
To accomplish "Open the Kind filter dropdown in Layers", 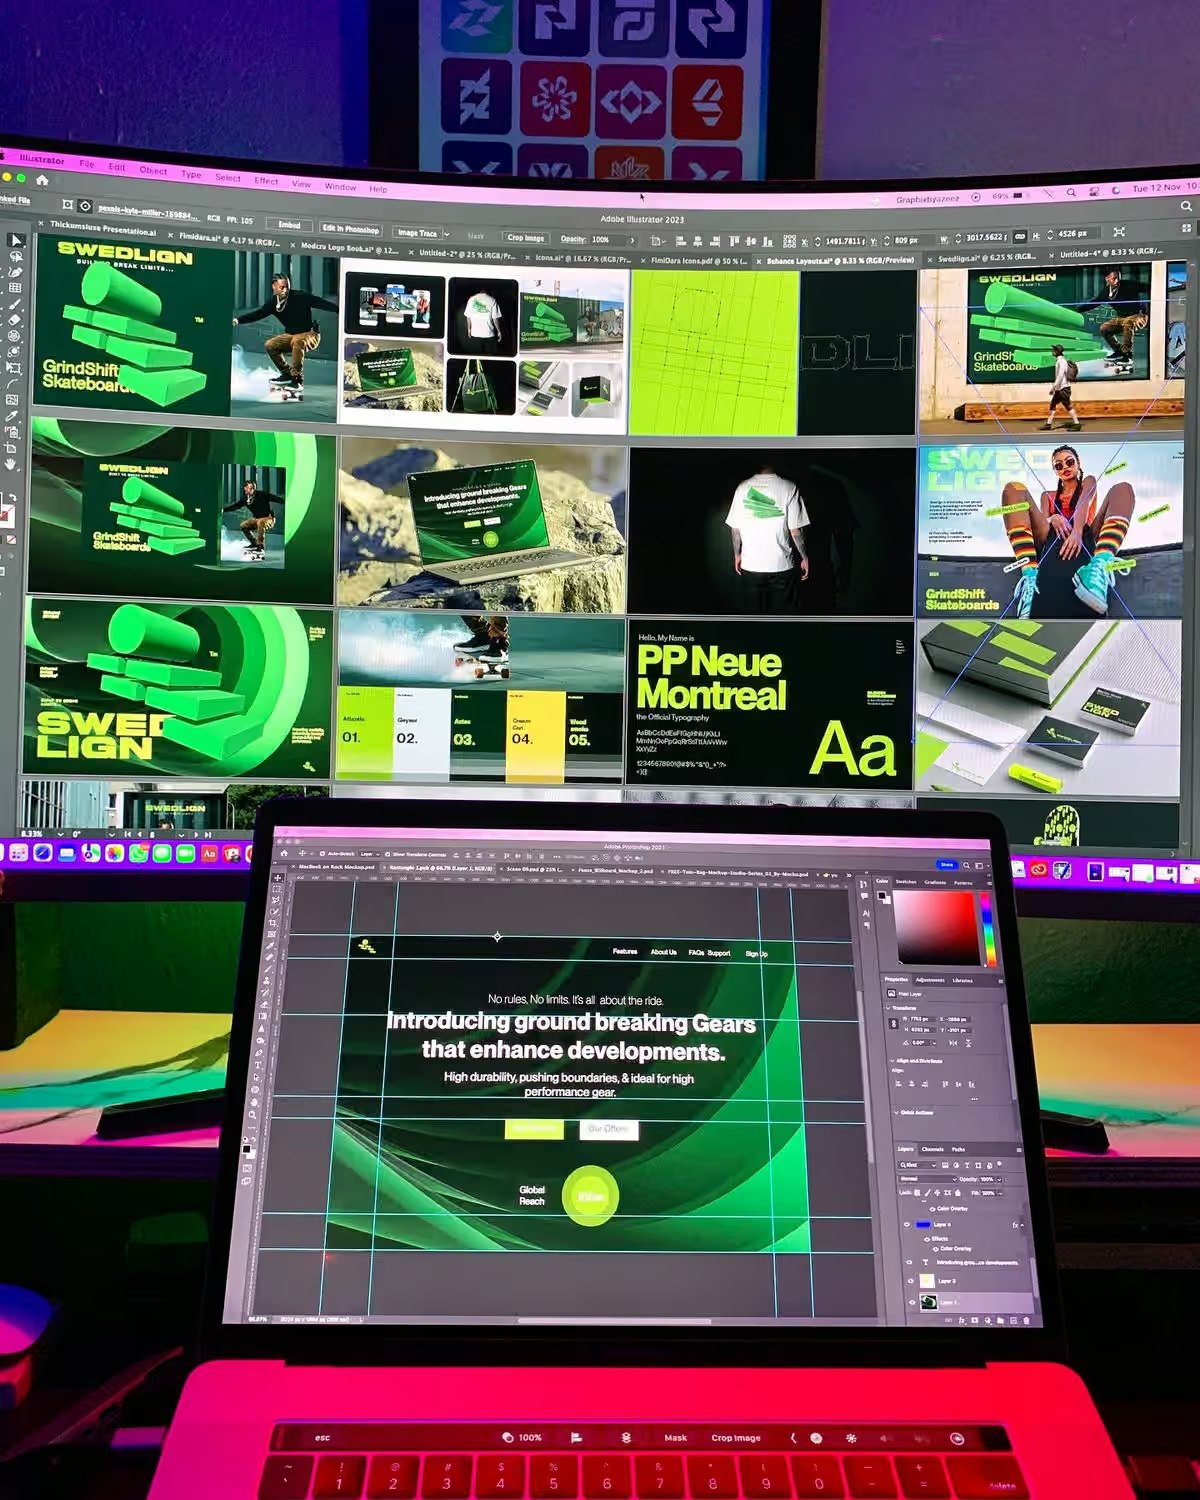I will [917, 1165].
